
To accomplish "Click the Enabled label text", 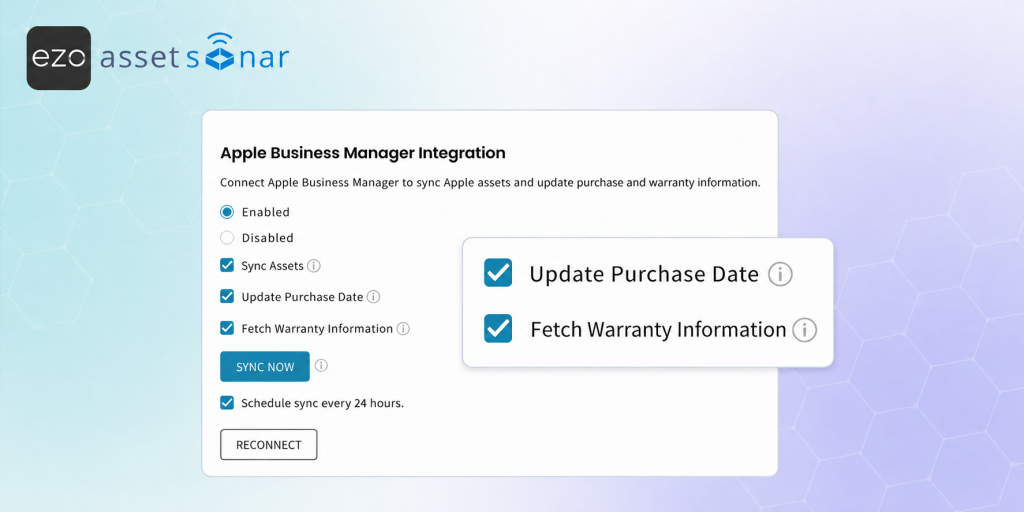I will (x=266, y=212).
